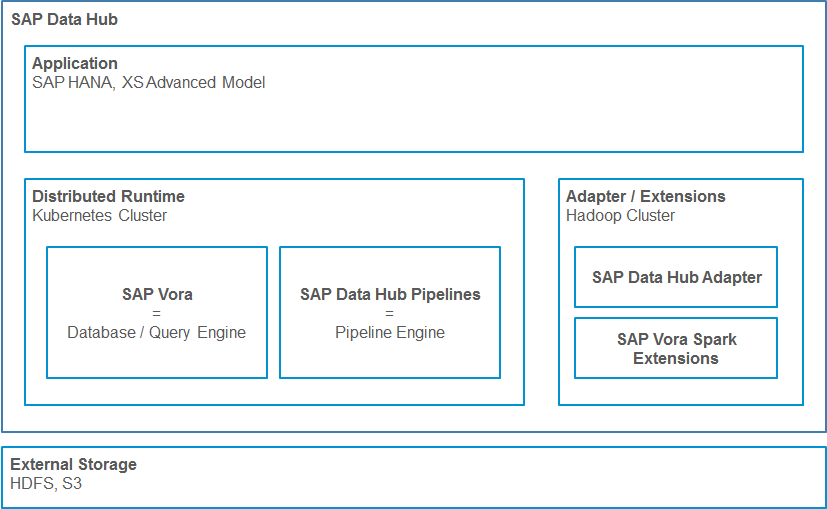Select 'SAP Data Hub Pipelines' title
827x509 pixels.
click(x=390, y=294)
